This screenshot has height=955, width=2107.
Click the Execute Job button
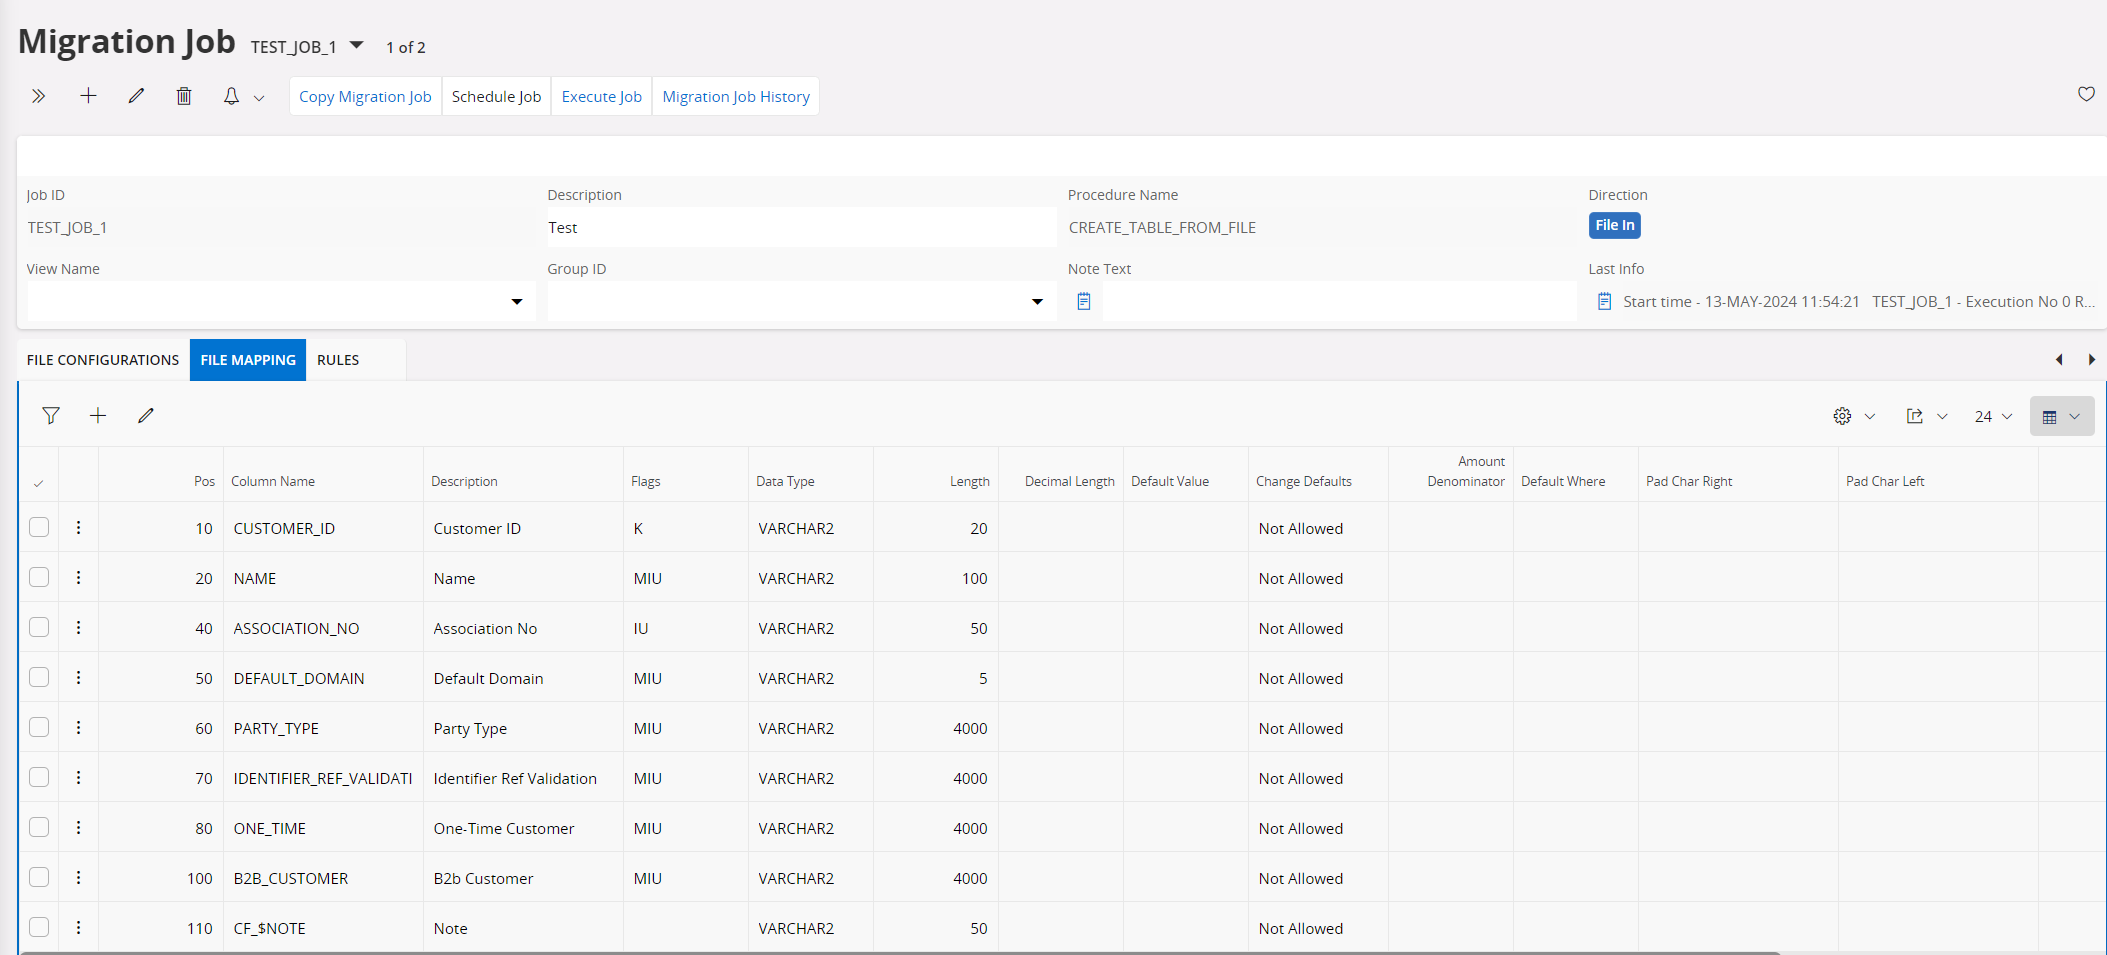tap(601, 96)
